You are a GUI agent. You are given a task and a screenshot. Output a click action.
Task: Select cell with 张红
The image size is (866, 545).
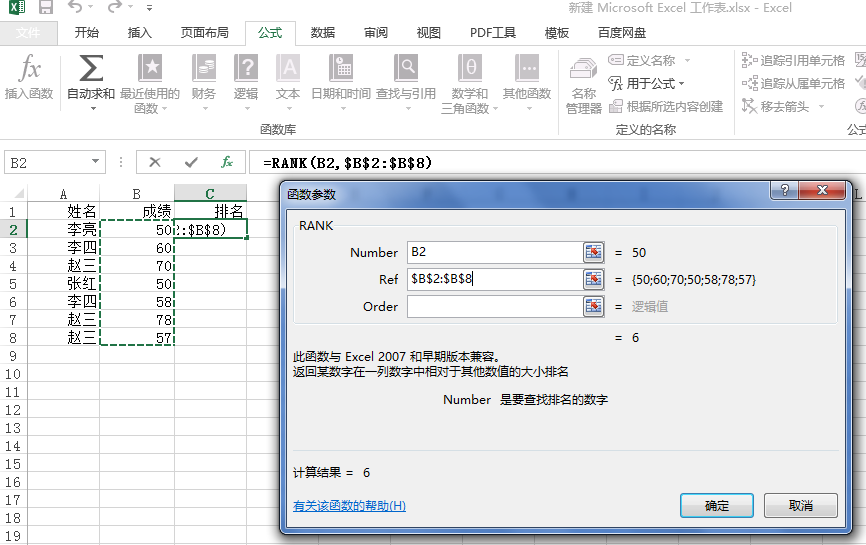click(64, 283)
